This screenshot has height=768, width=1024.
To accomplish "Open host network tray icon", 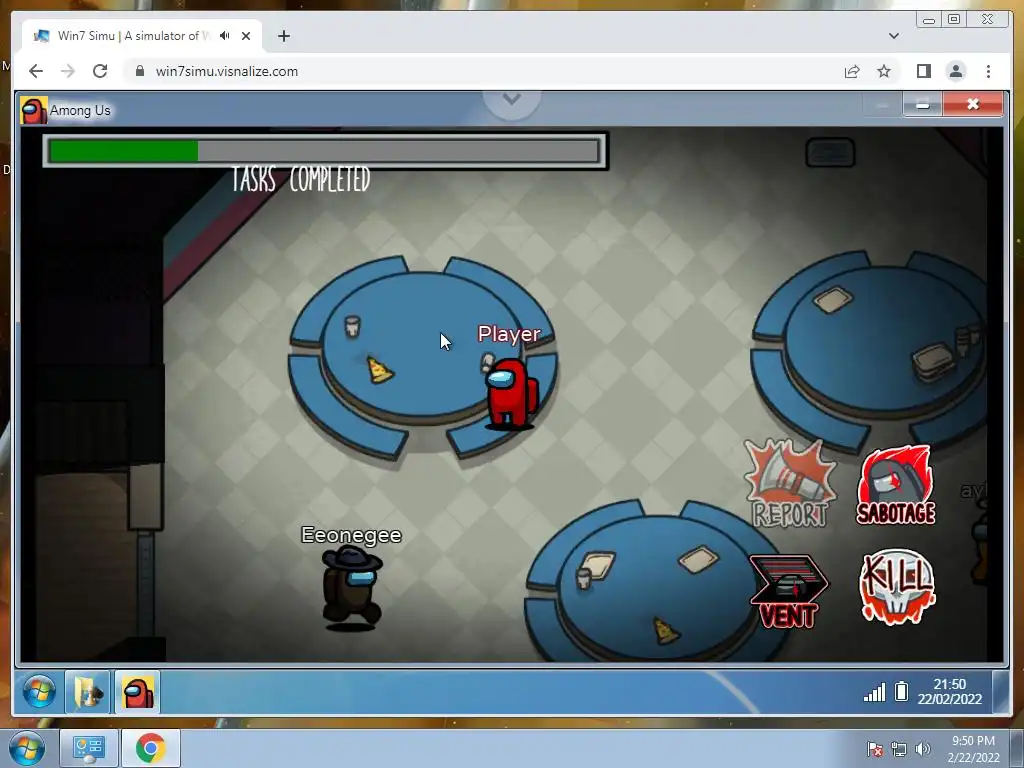I will 899,749.
